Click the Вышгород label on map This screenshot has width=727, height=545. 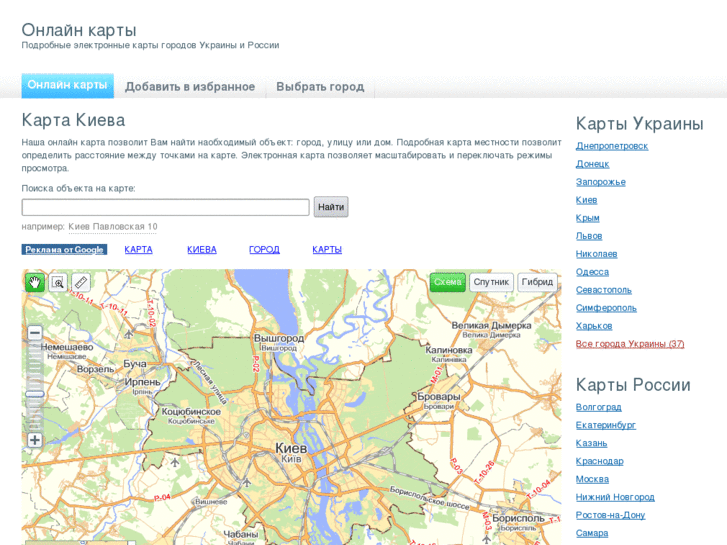(x=279, y=338)
